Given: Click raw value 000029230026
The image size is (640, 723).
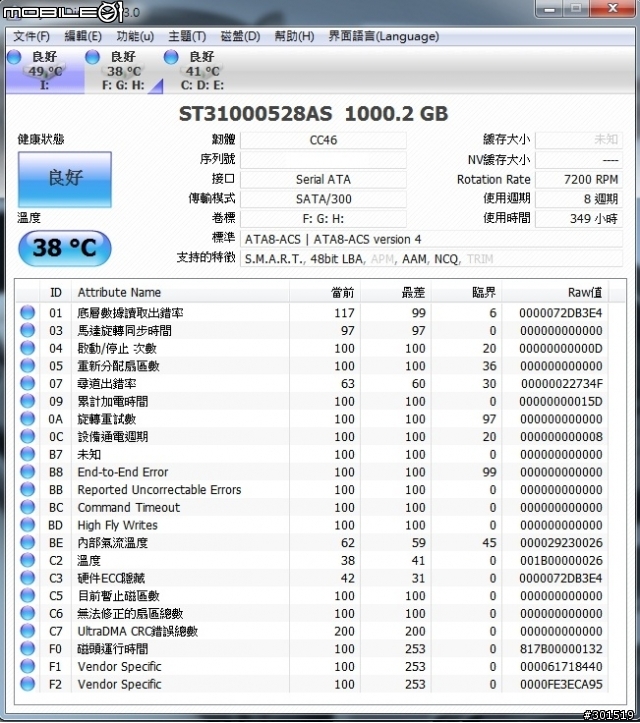Looking at the screenshot, I should click(x=561, y=543).
